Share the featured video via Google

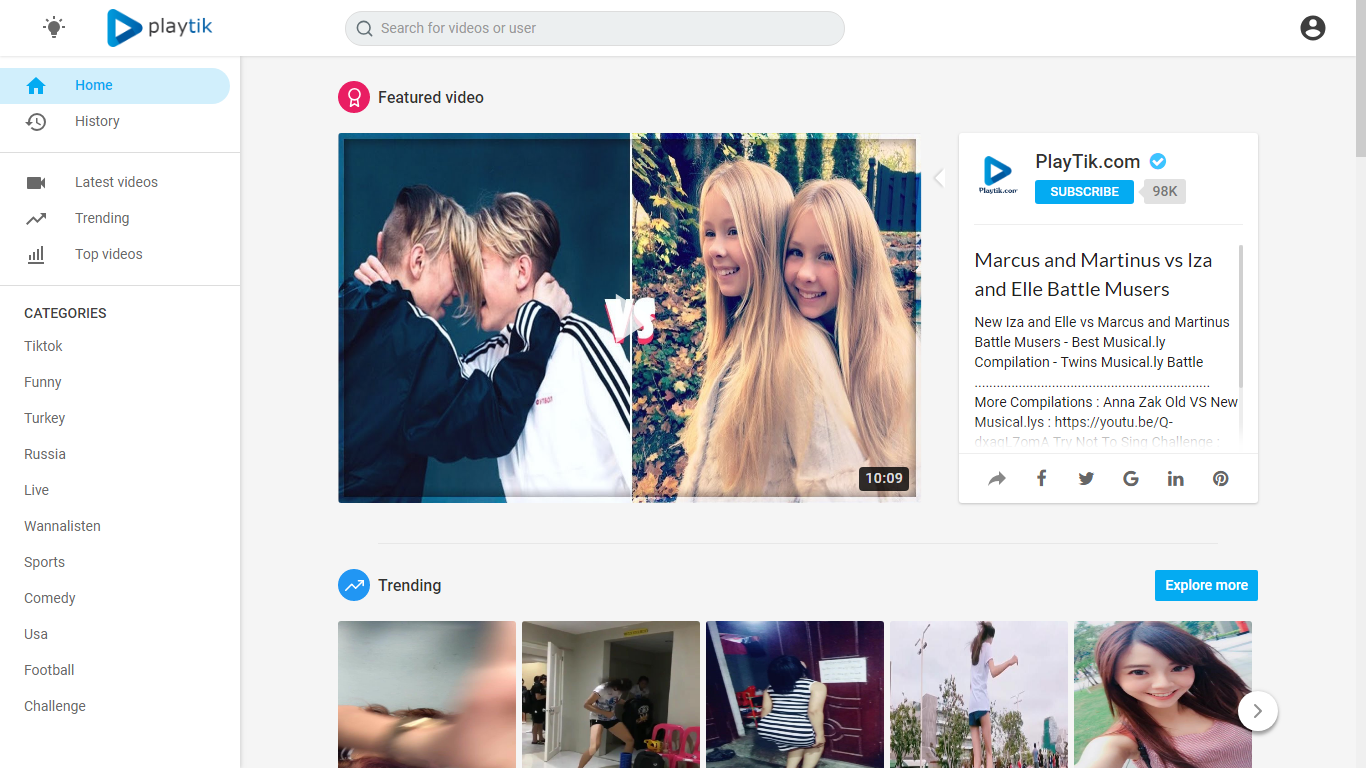1130,478
